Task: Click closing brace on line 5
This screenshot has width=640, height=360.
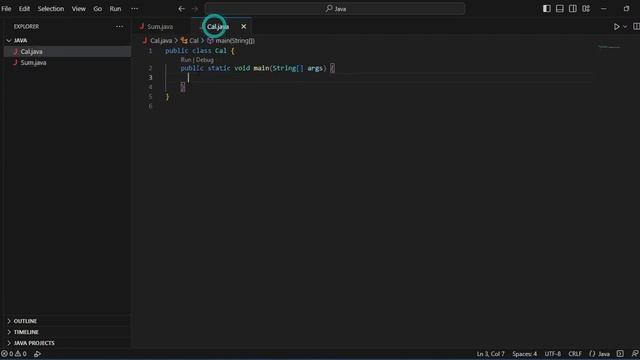Action: click(167, 97)
